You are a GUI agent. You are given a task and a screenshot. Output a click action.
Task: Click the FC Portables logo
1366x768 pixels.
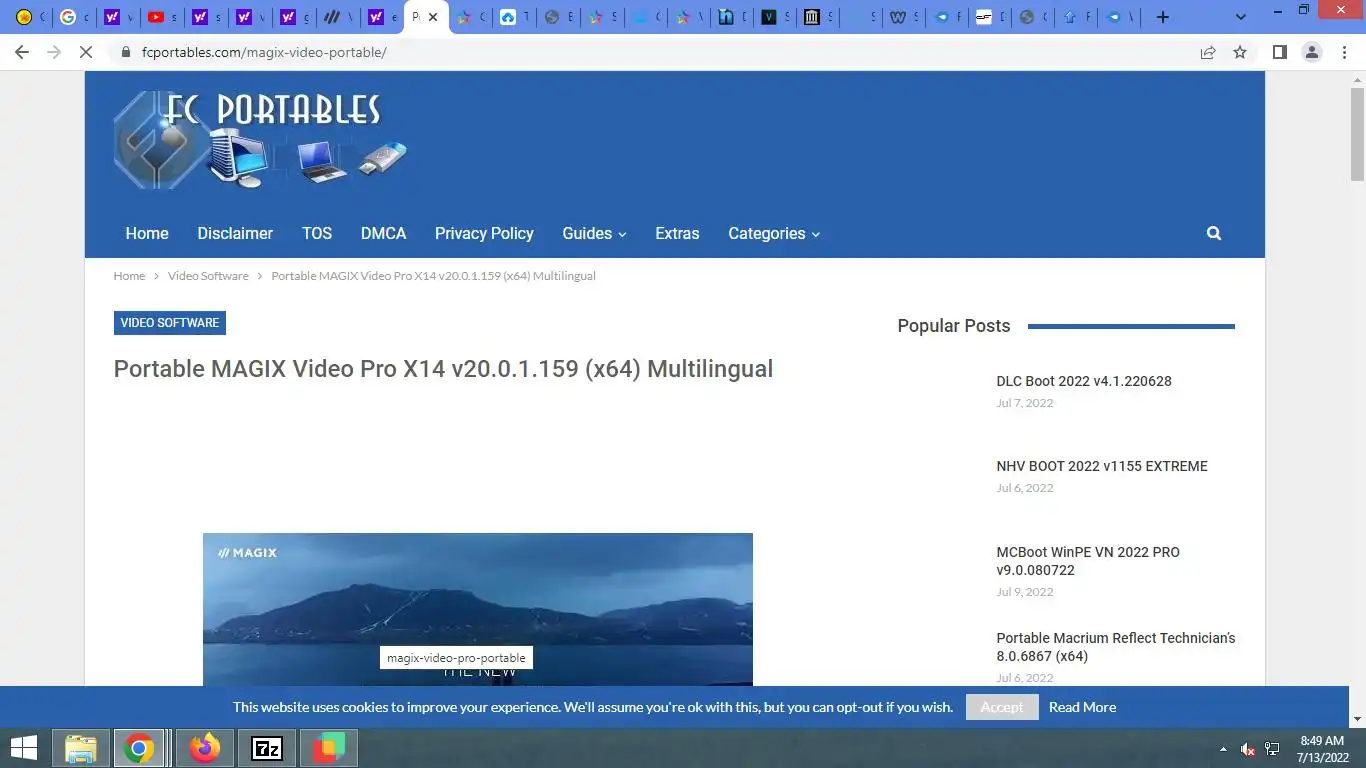pyautogui.click(x=261, y=140)
